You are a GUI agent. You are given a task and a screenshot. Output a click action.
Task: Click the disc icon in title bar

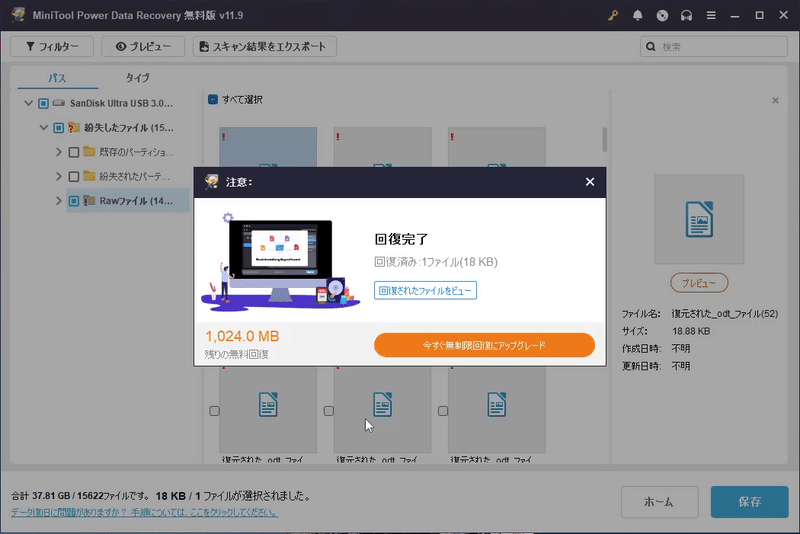pyautogui.click(x=662, y=15)
